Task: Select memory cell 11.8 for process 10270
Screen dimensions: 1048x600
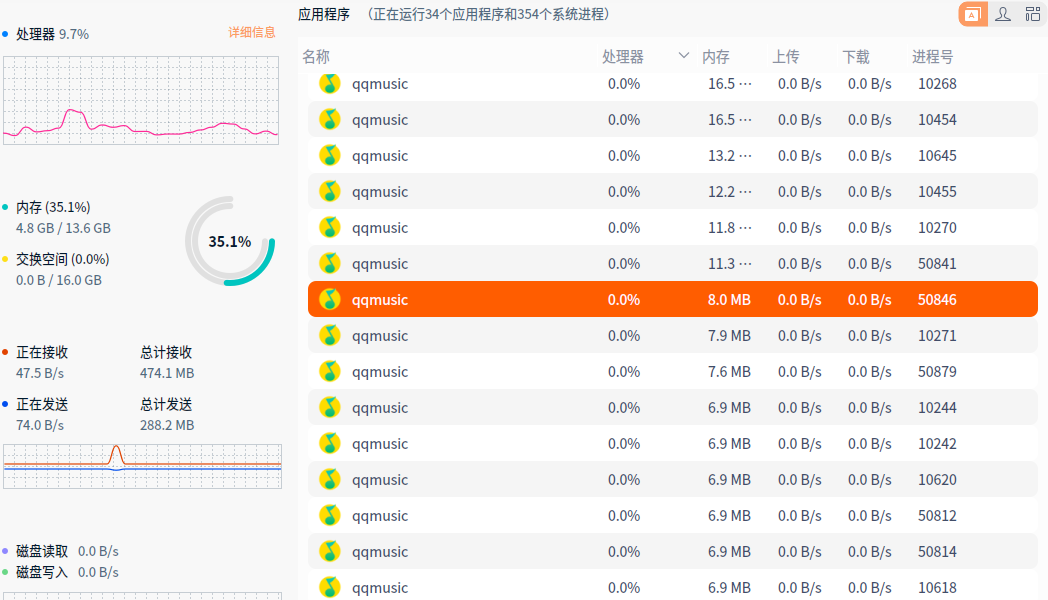Action: click(x=730, y=228)
